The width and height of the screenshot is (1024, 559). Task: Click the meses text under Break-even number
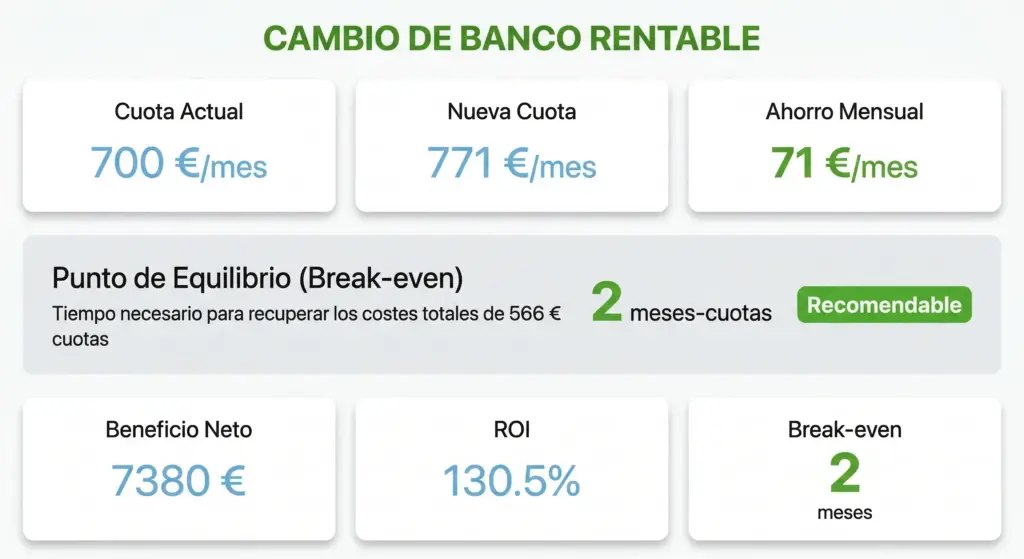pos(845,513)
